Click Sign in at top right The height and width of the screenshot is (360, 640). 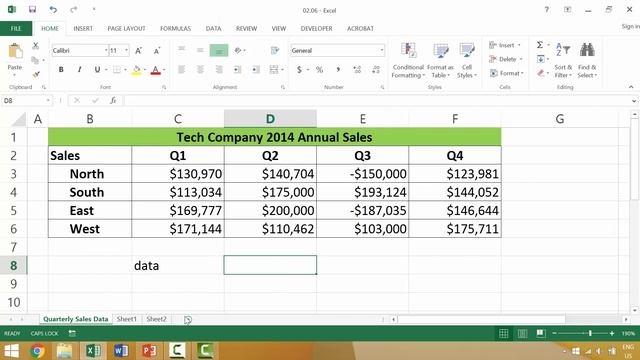coord(631,26)
